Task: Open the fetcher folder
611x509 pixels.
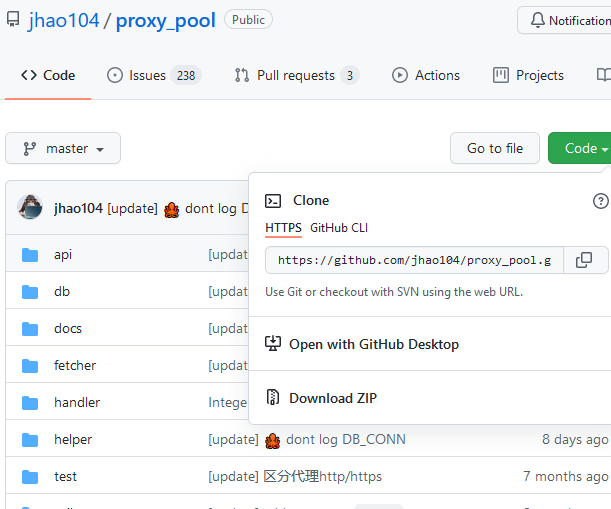Action: (x=75, y=366)
